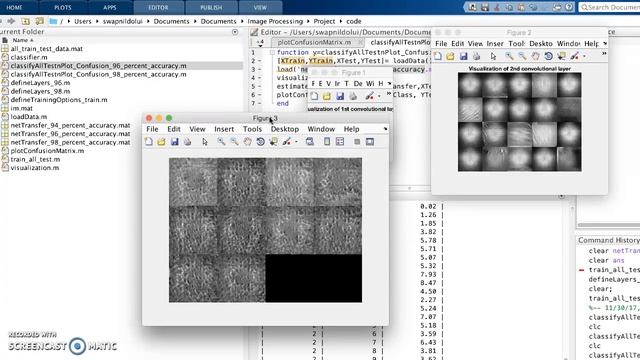Click dock arrow at Figure 3 menu bar end

[385, 129]
